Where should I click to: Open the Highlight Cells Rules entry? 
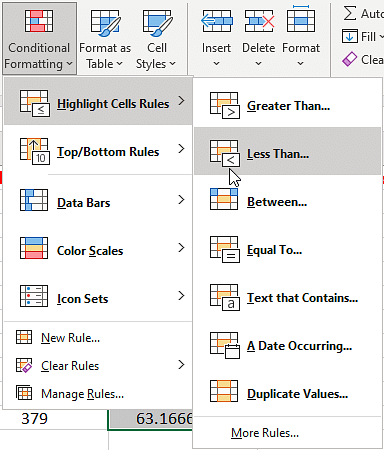click(98, 101)
